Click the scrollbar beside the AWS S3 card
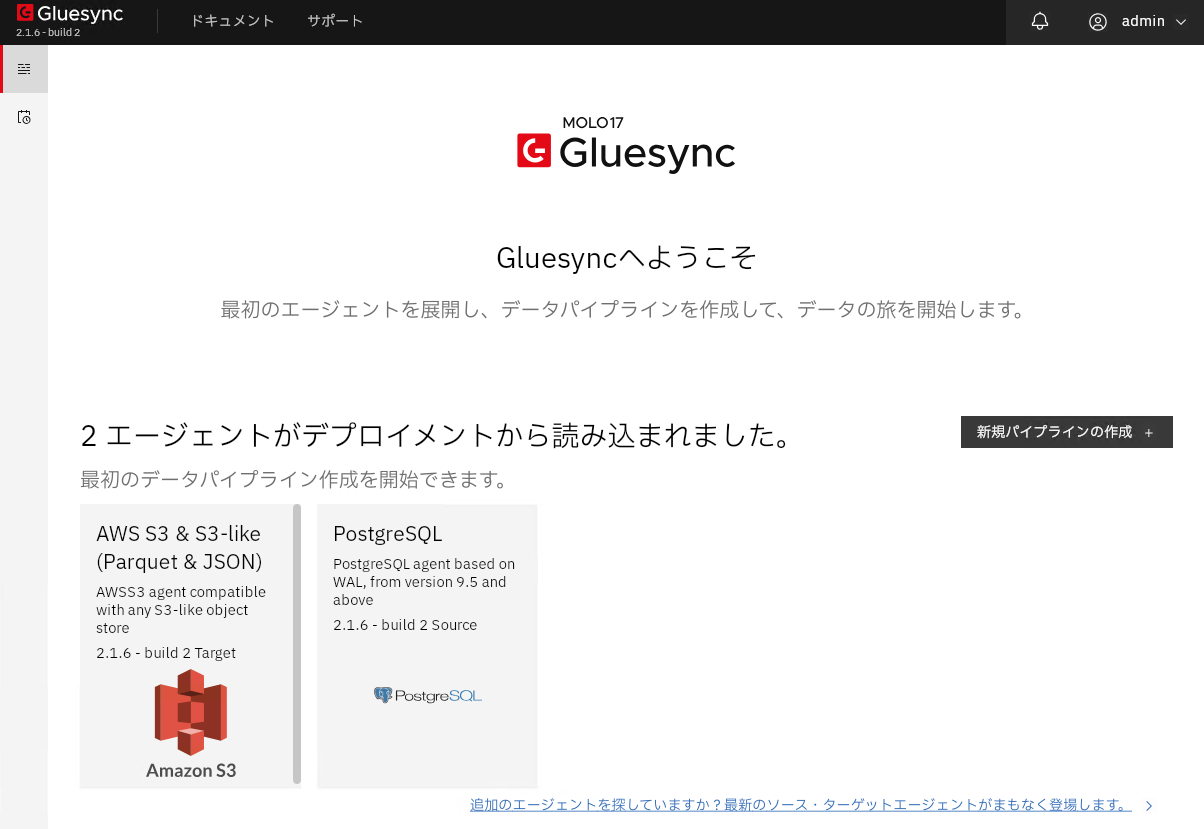The width and height of the screenshot is (1204, 829). tap(297, 644)
